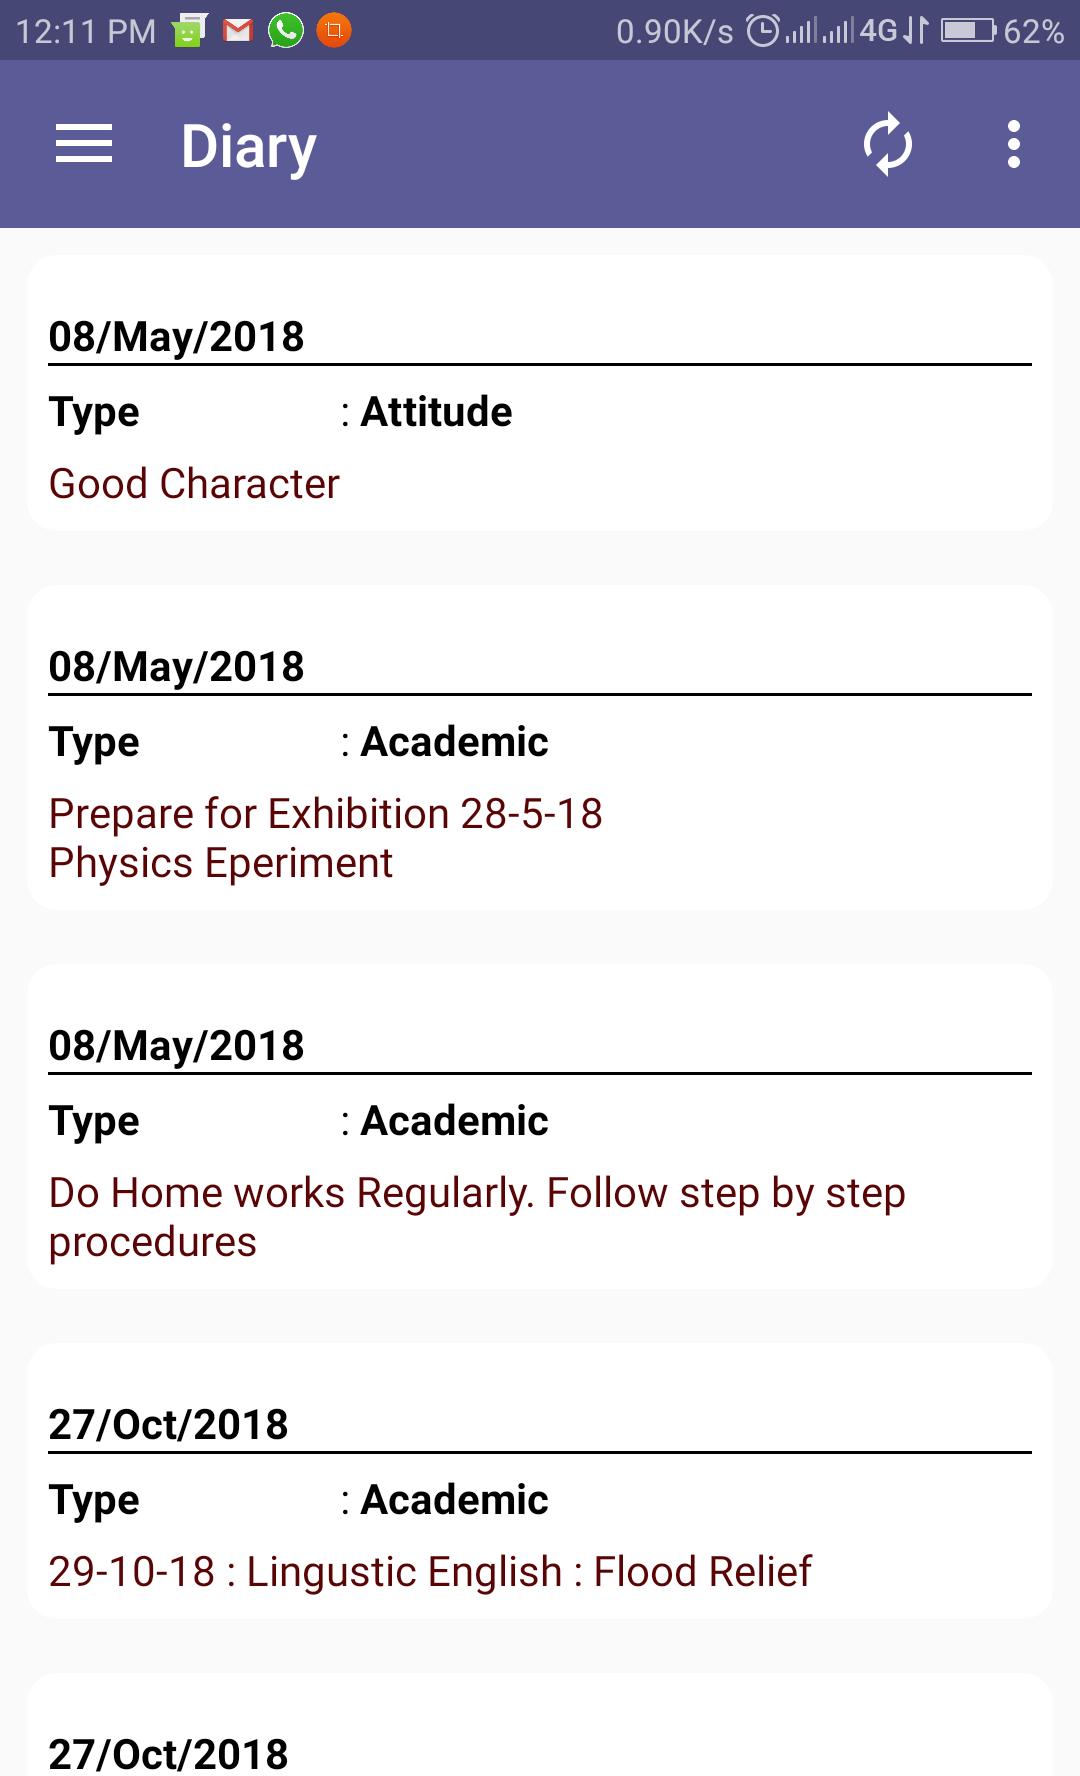Tap the orange screenshot notification icon

pos(334,31)
